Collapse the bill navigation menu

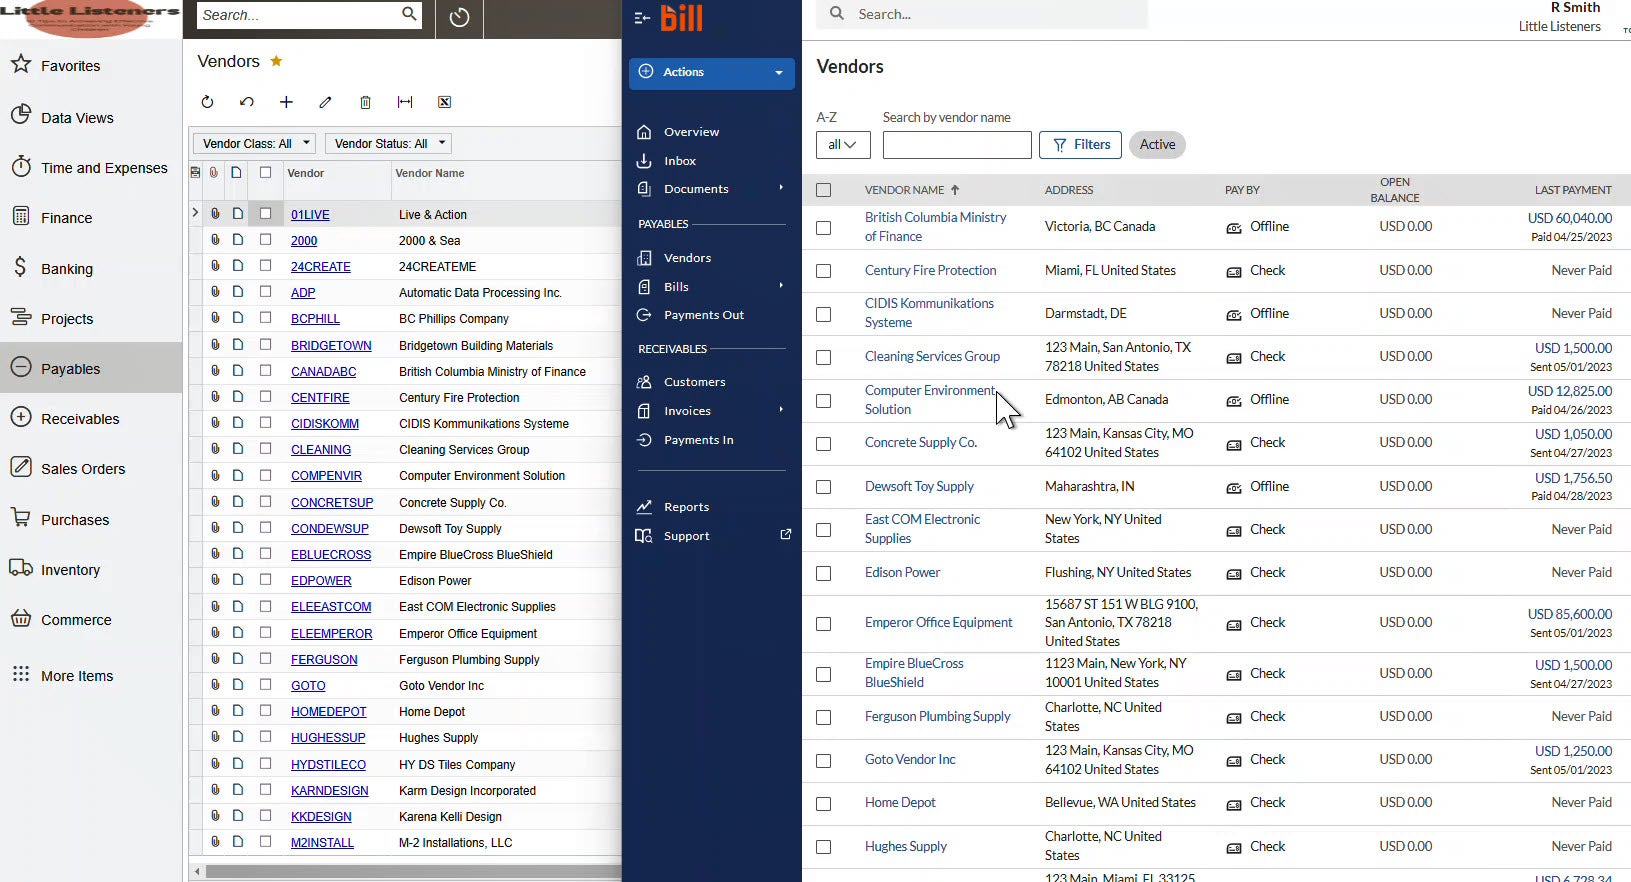[x=642, y=17]
